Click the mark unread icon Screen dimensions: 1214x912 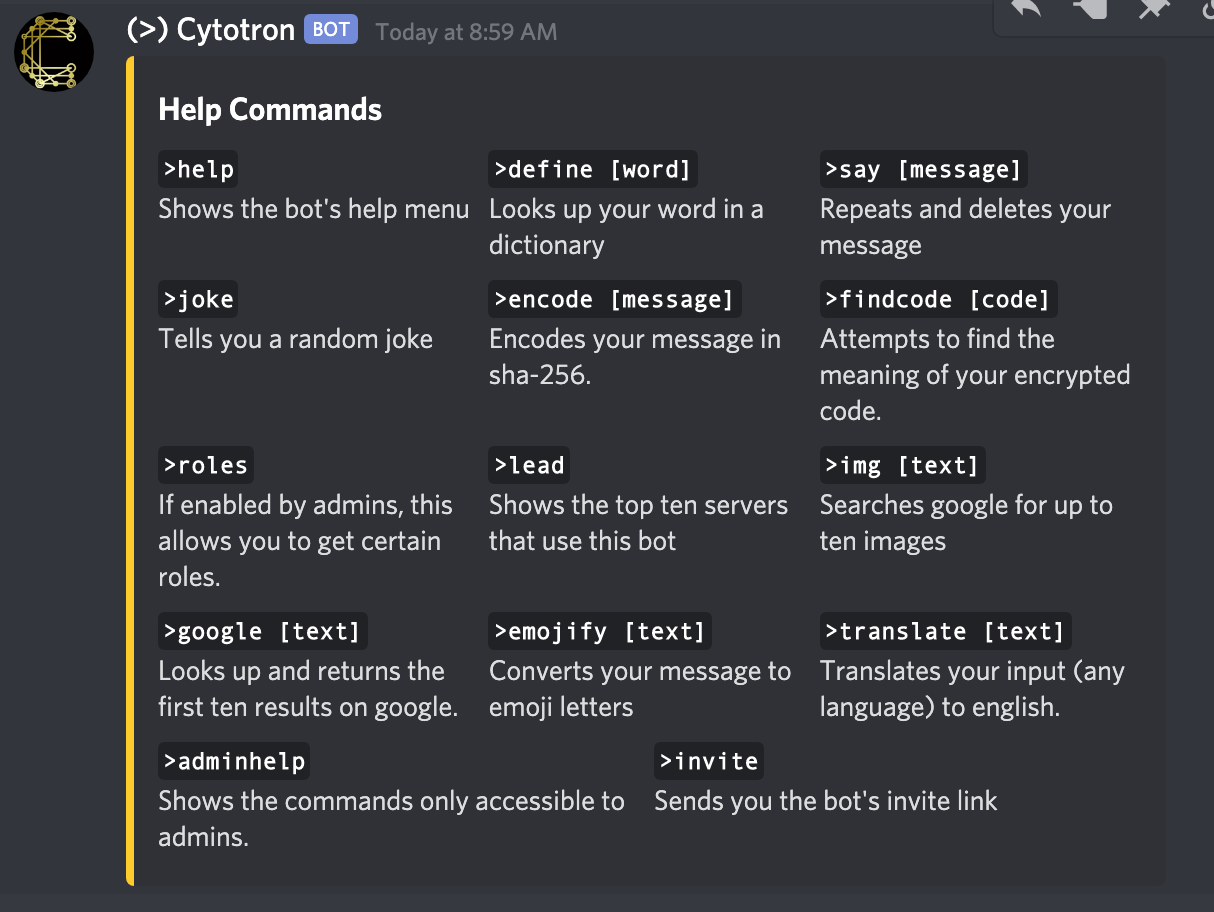tap(1091, 9)
